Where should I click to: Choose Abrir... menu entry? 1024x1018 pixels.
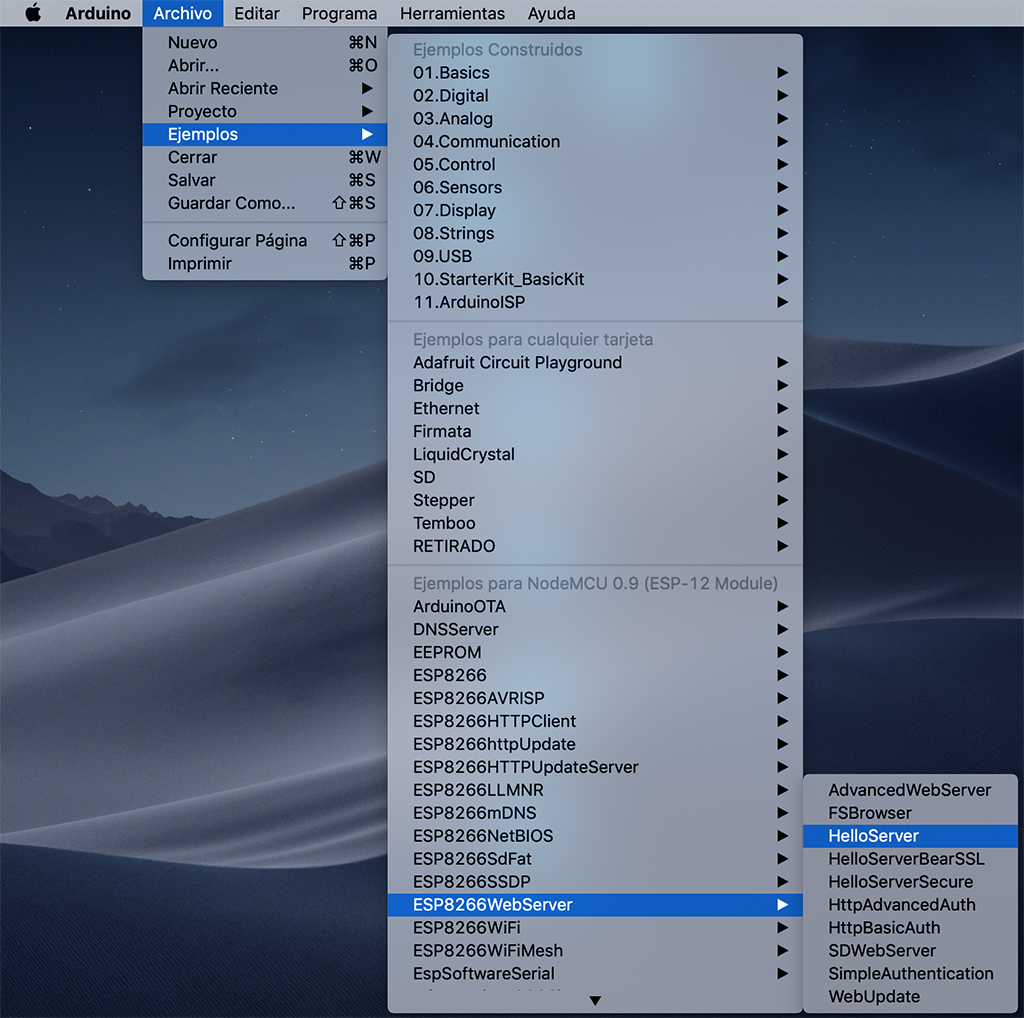click(265, 65)
